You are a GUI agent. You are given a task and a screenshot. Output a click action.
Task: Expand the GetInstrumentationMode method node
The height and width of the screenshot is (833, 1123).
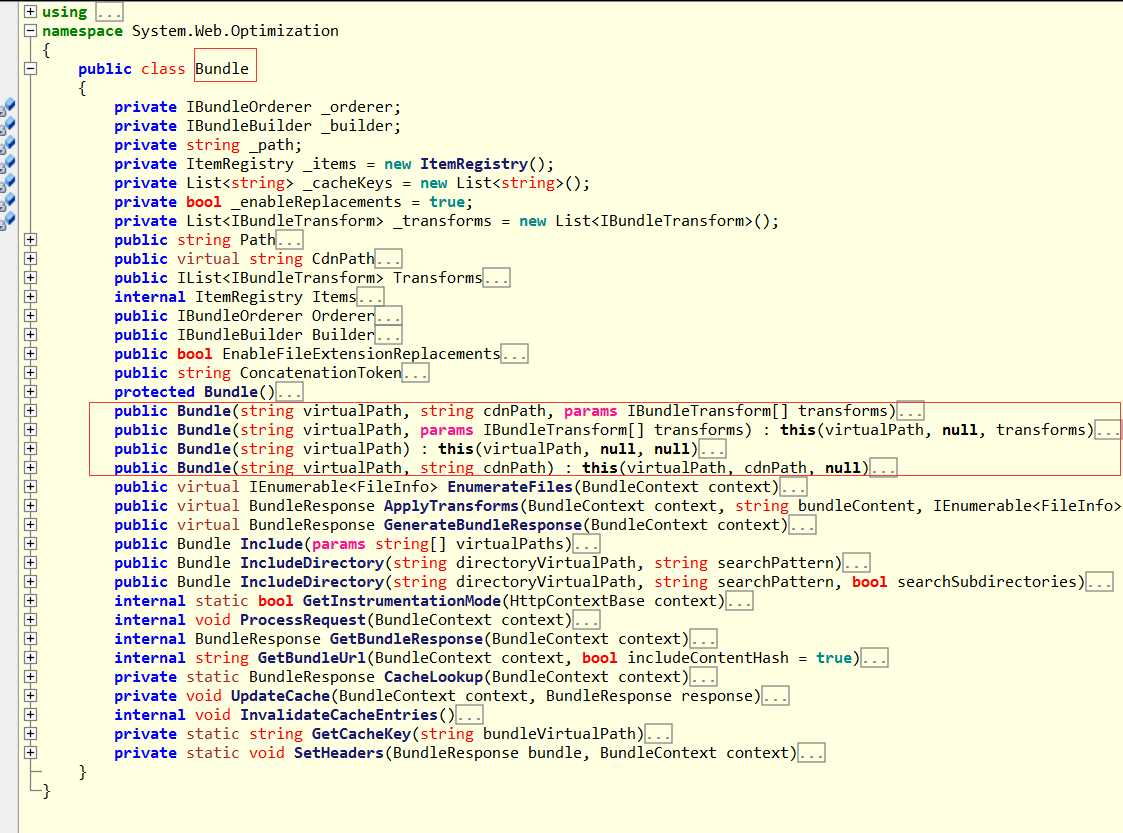click(x=30, y=601)
